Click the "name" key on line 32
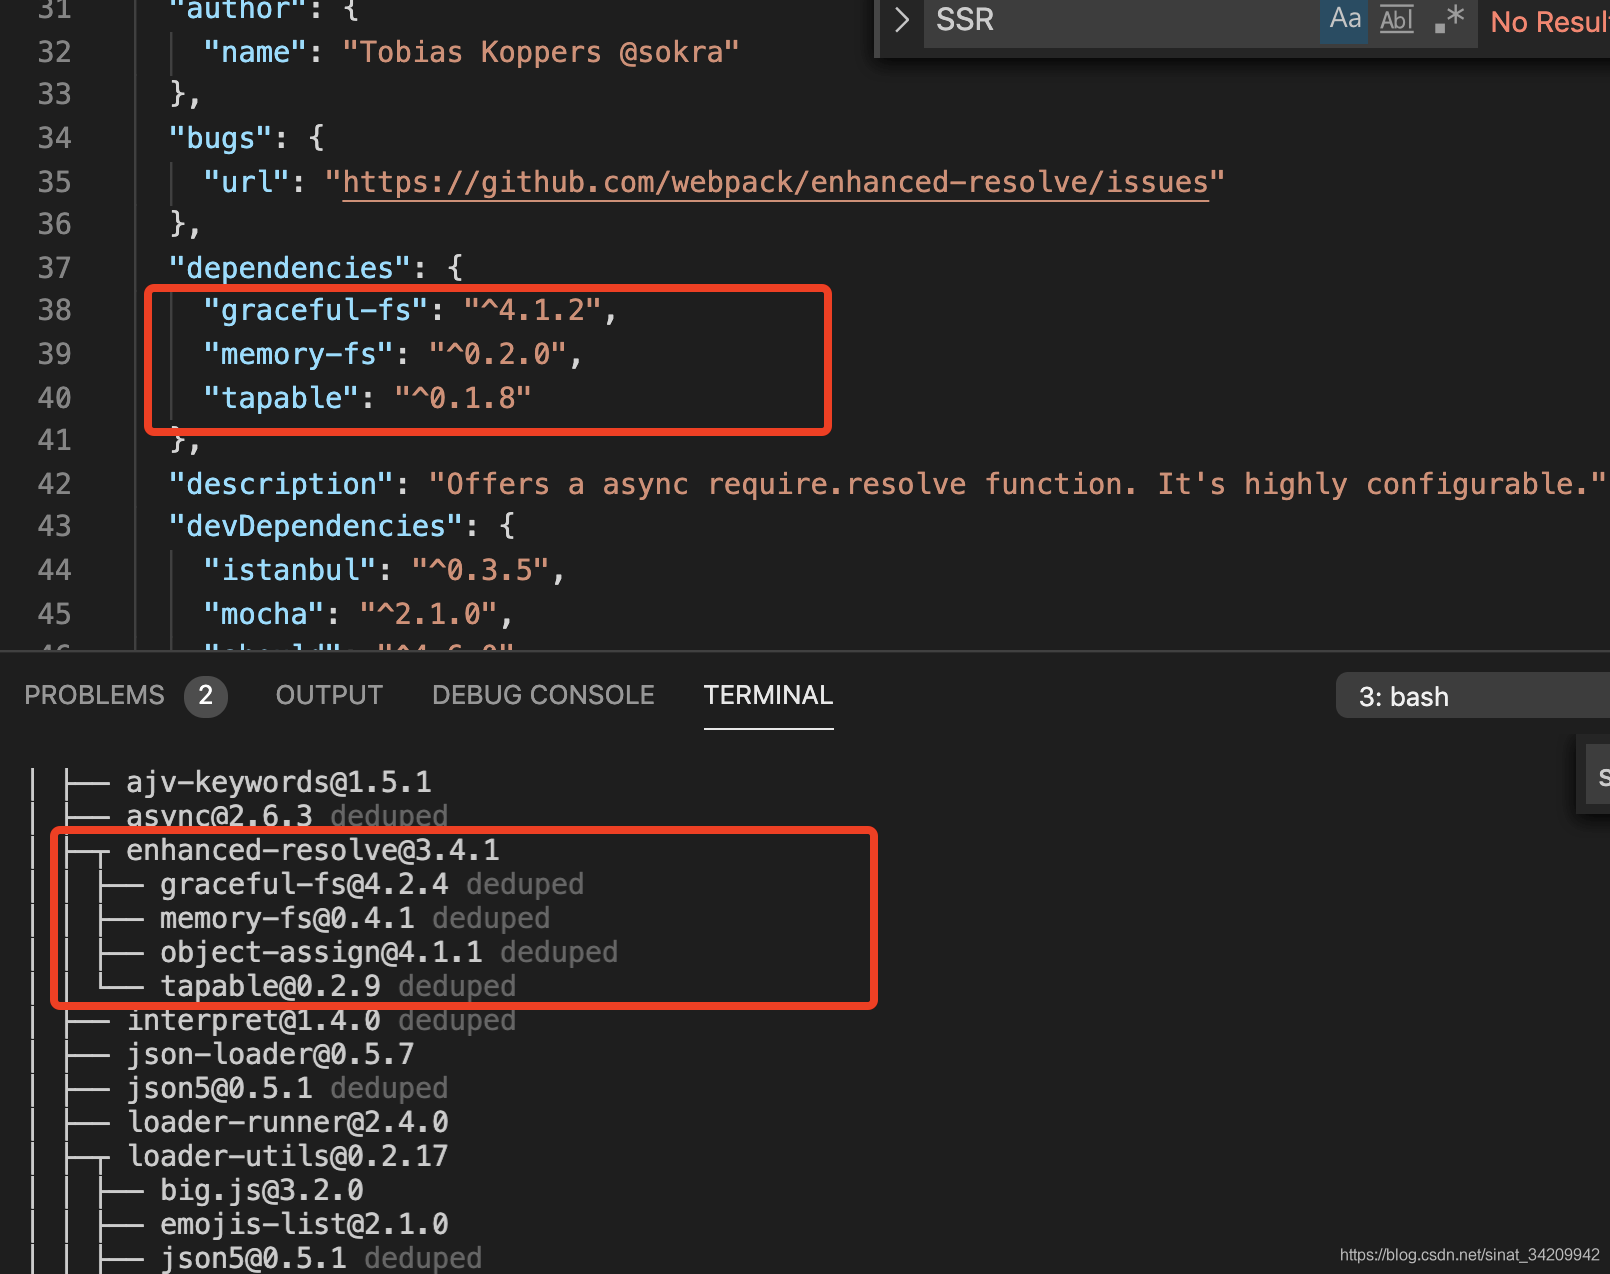 click(255, 52)
